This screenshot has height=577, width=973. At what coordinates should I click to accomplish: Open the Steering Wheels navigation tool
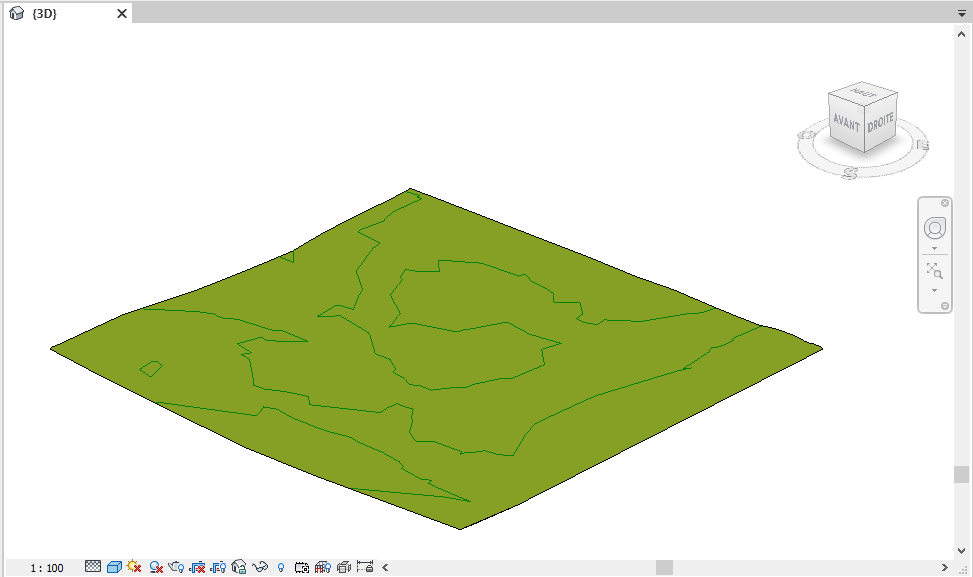tap(934, 228)
